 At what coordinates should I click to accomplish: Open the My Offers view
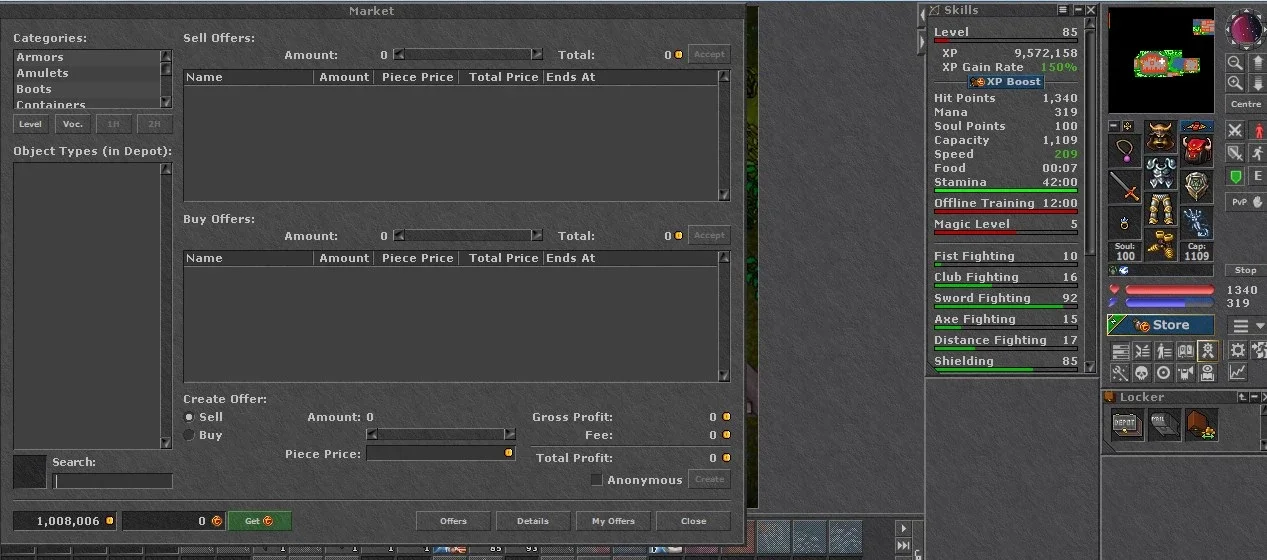[613, 521]
